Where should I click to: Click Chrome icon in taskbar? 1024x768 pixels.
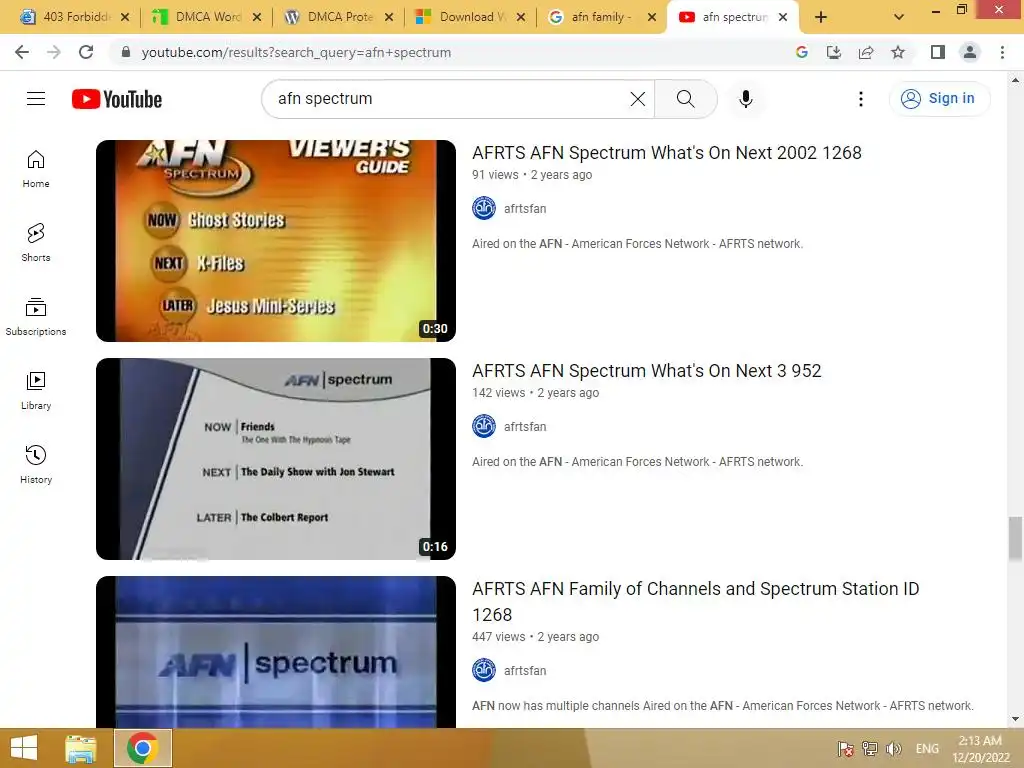(142, 748)
